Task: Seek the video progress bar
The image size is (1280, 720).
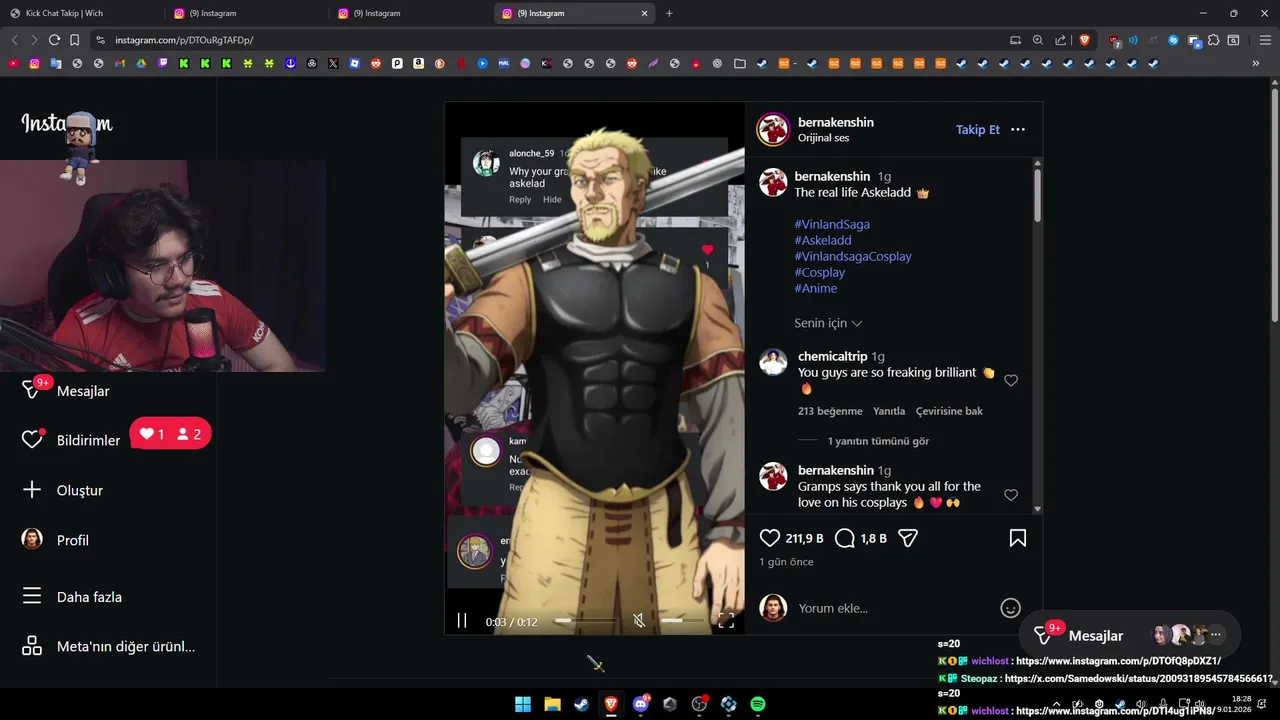Action: pos(587,621)
